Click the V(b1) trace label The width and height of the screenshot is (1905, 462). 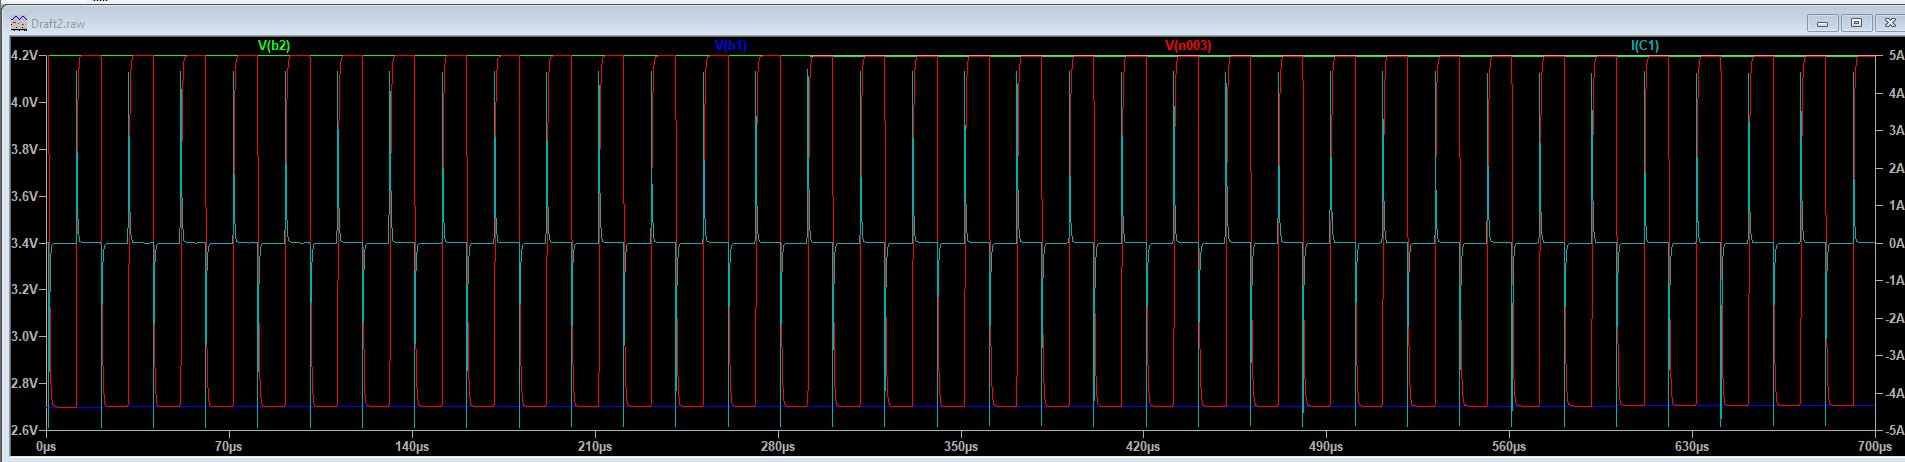coord(731,46)
